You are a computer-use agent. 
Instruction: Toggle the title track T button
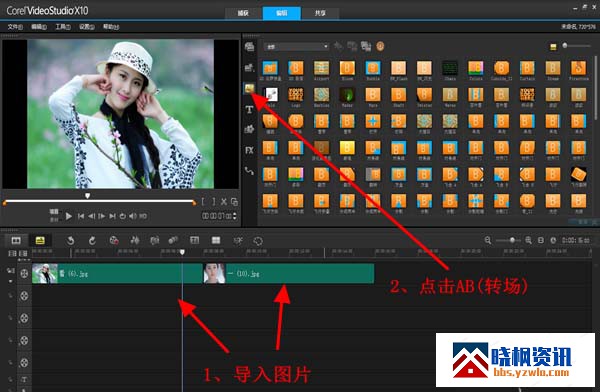(x=24, y=379)
